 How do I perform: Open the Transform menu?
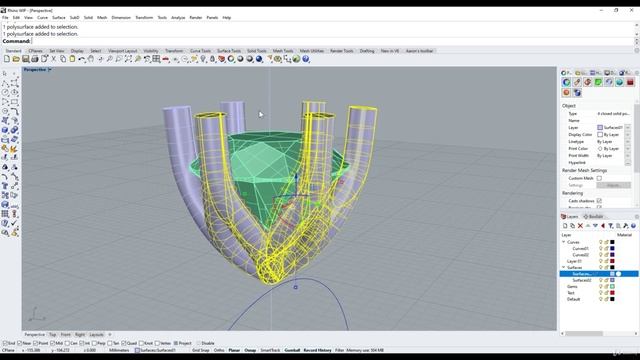pos(144,18)
